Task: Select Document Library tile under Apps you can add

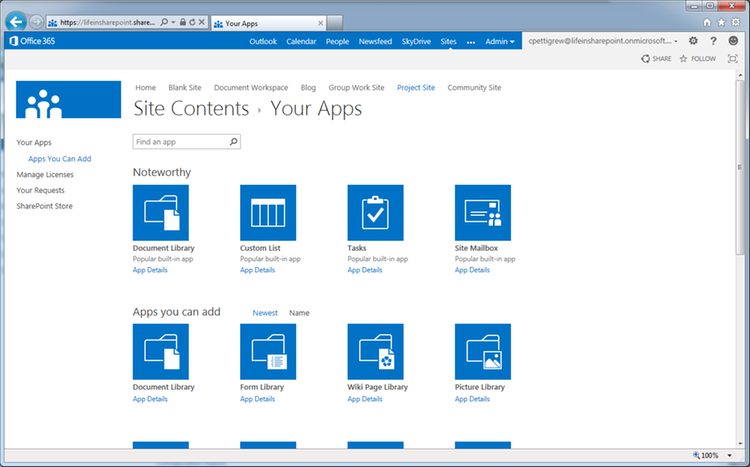Action: (x=161, y=351)
